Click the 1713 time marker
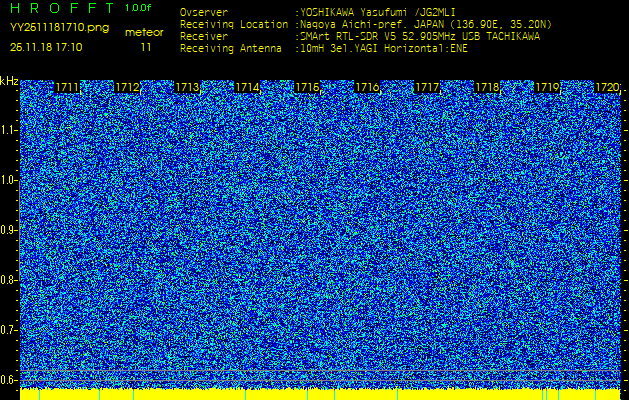629x400 pixels. pyautogui.click(x=187, y=87)
